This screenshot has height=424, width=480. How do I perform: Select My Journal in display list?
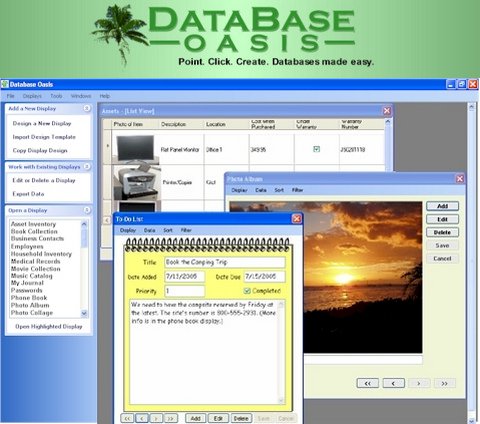tap(27, 283)
